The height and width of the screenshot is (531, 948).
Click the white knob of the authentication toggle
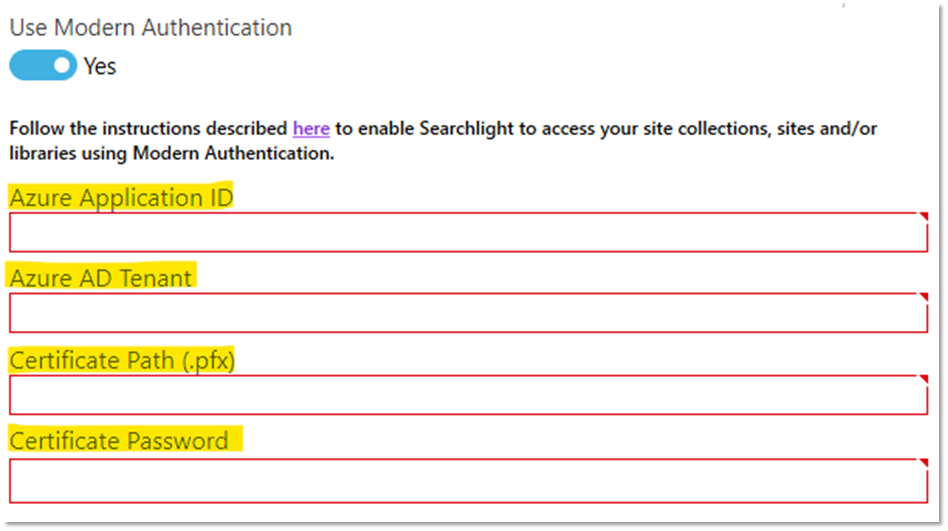(x=62, y=66)
